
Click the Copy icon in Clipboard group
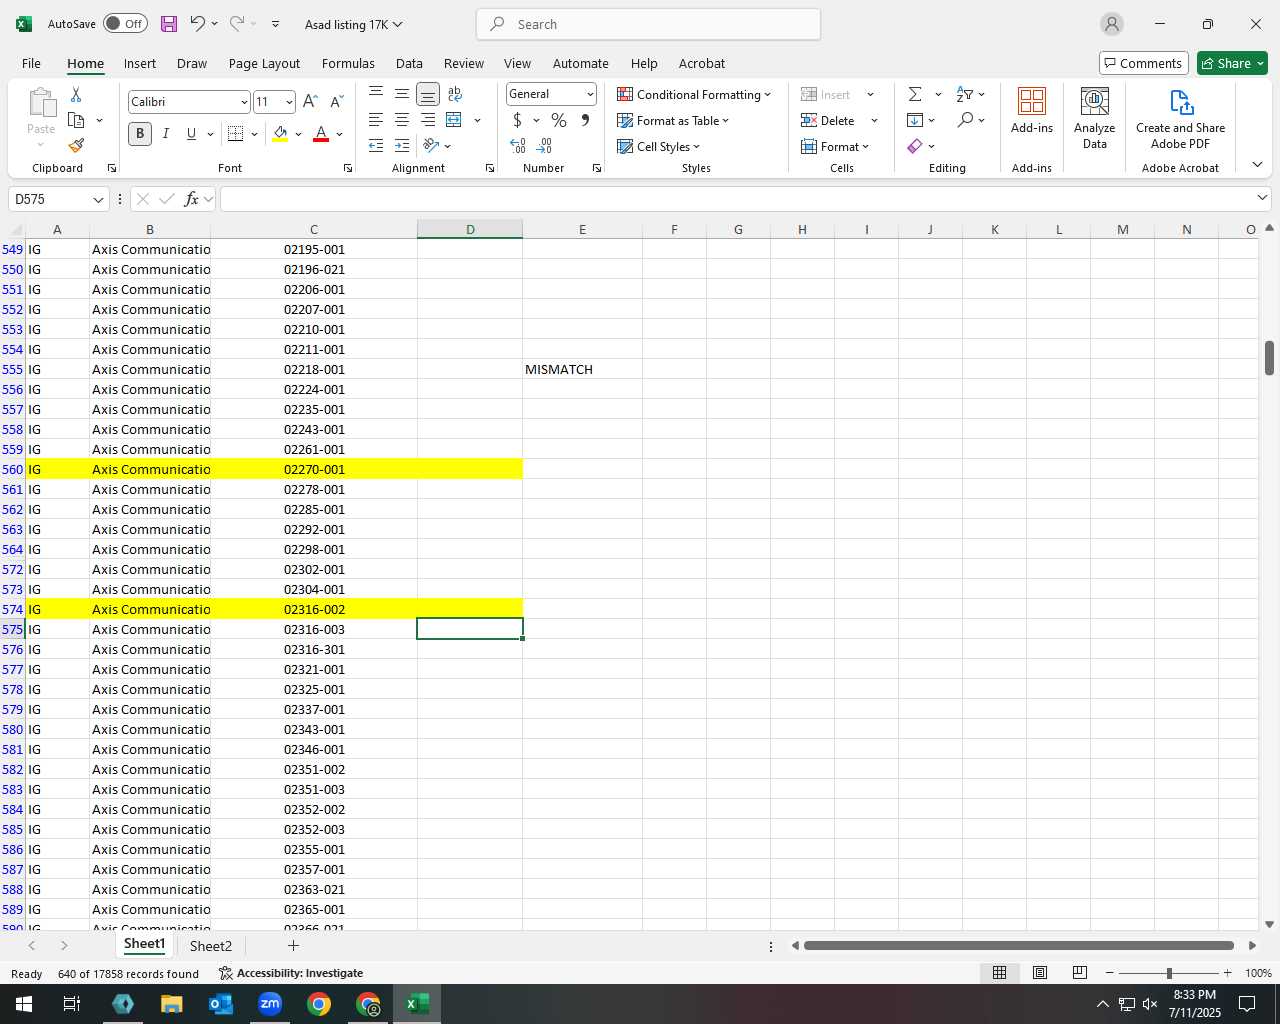pos(76,120)
